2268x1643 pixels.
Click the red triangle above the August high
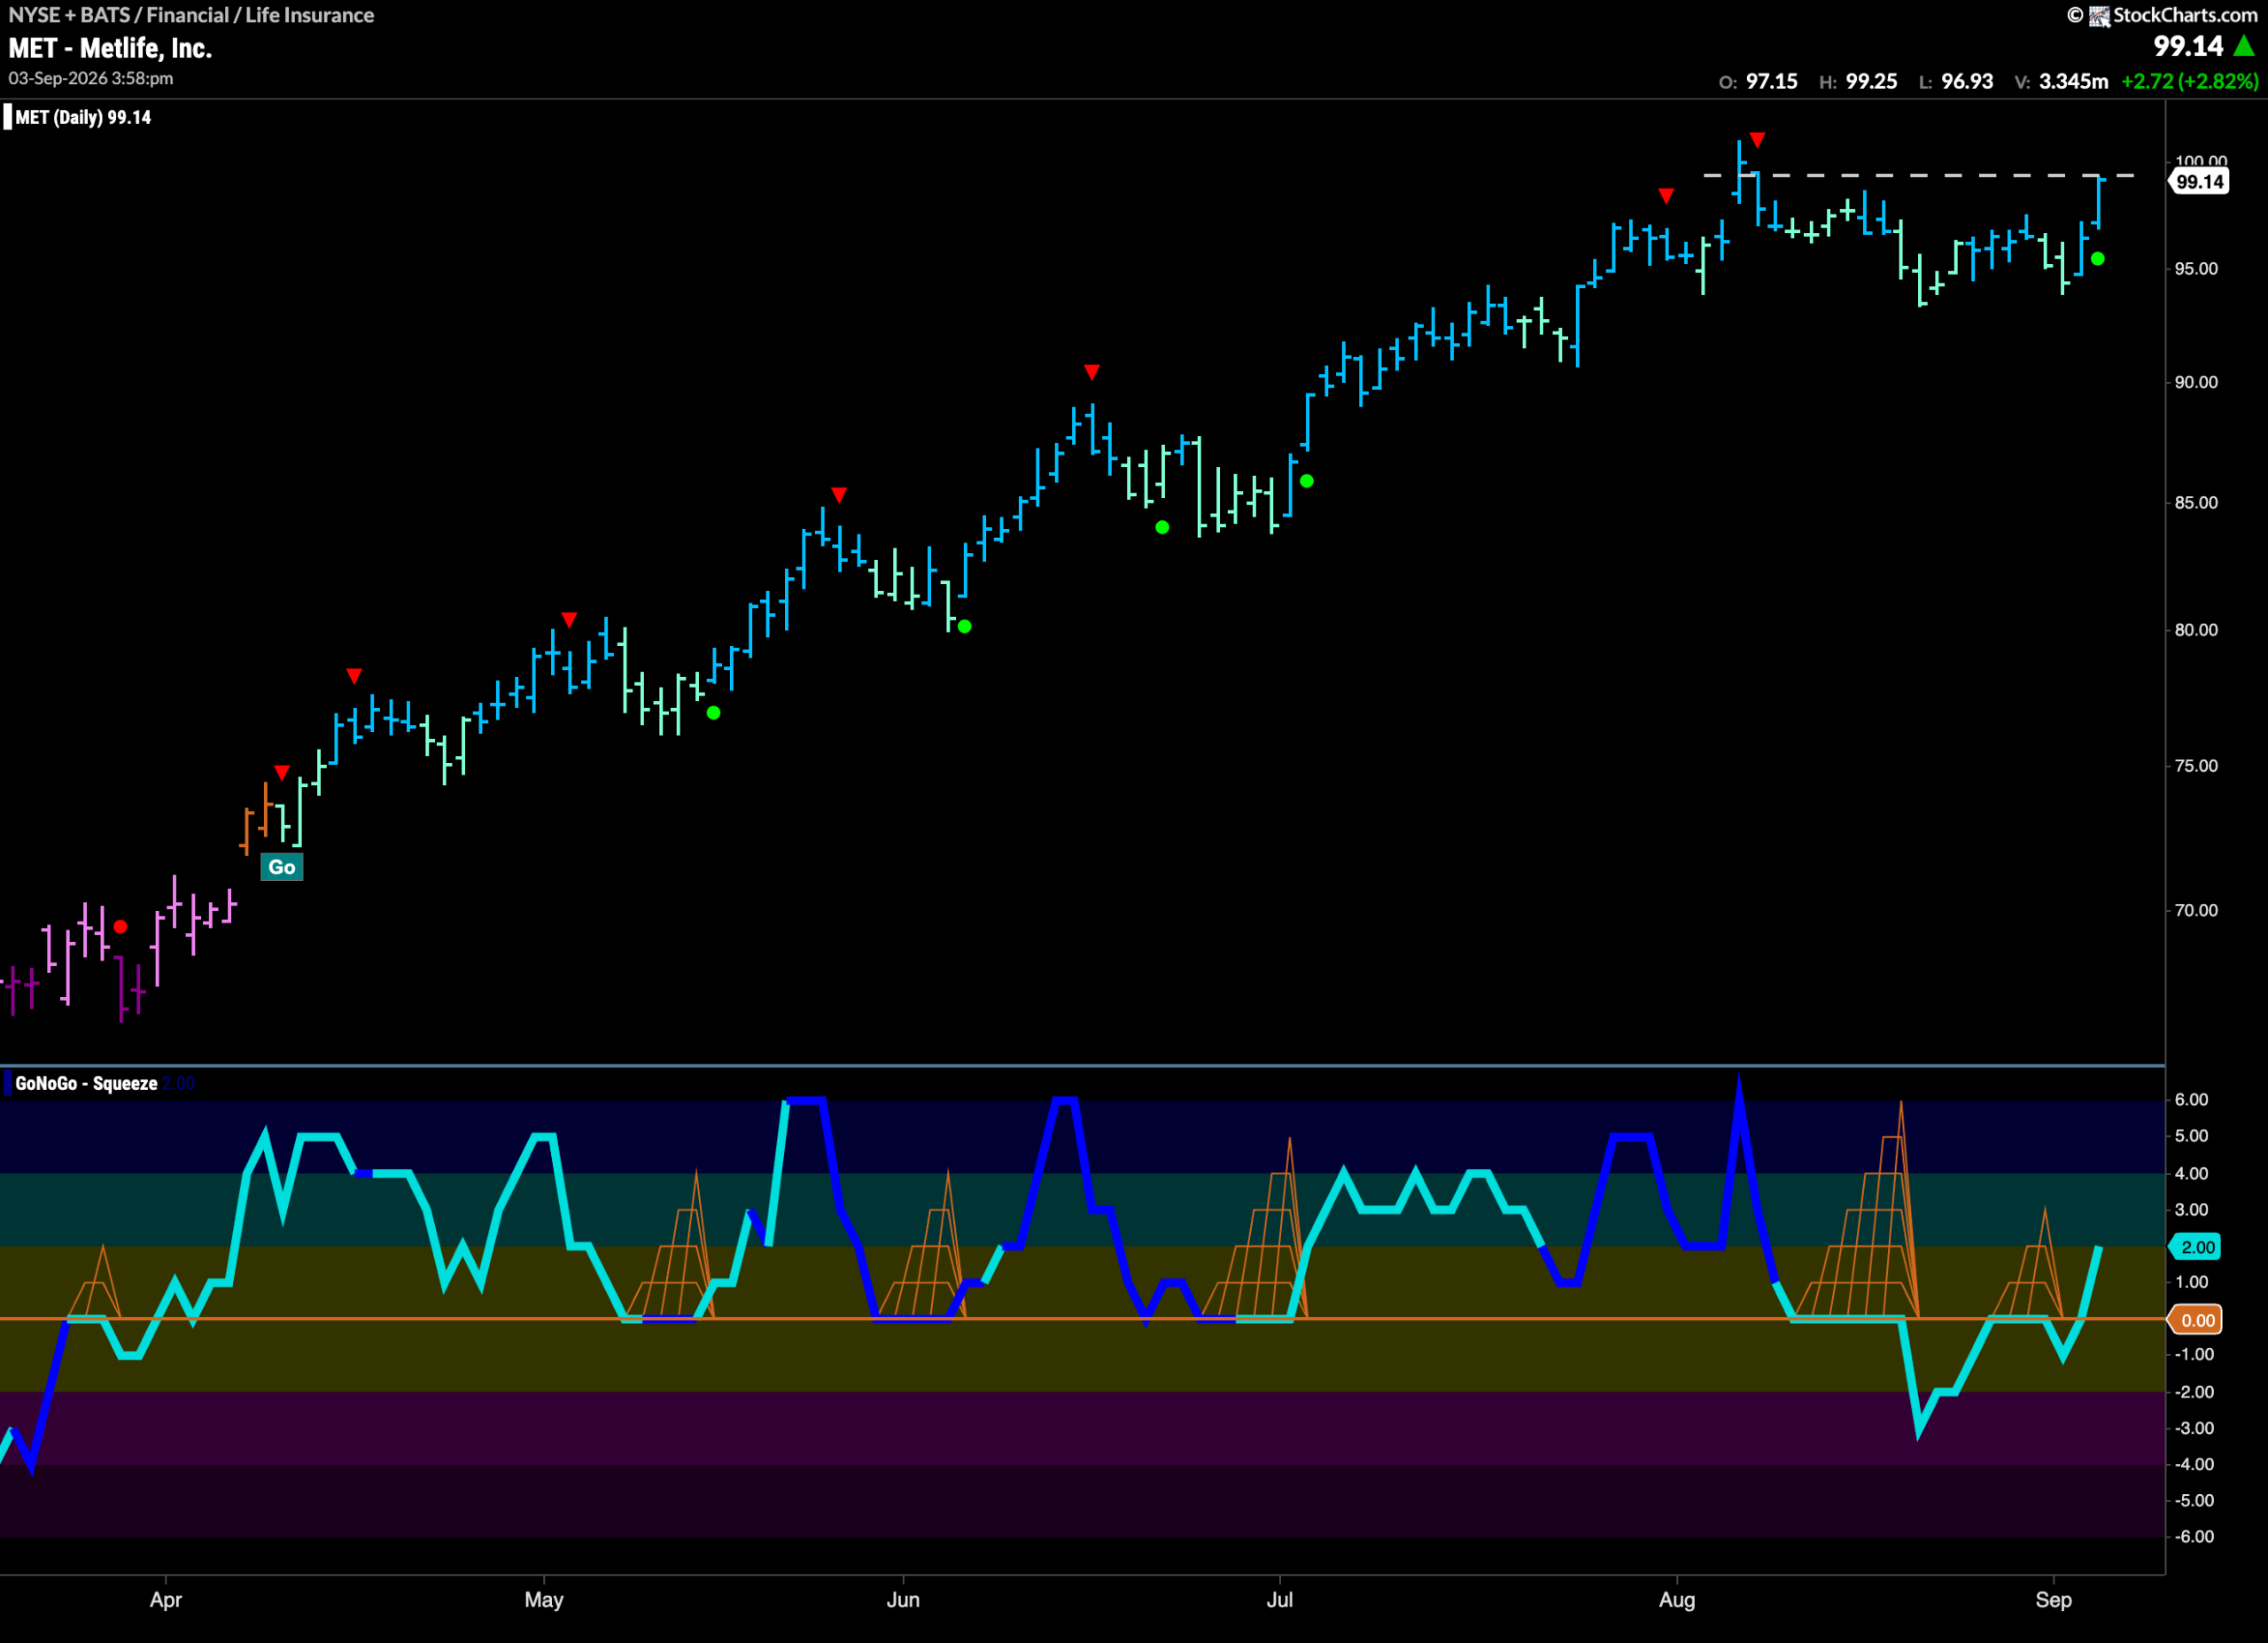[x=1758, y=140]
